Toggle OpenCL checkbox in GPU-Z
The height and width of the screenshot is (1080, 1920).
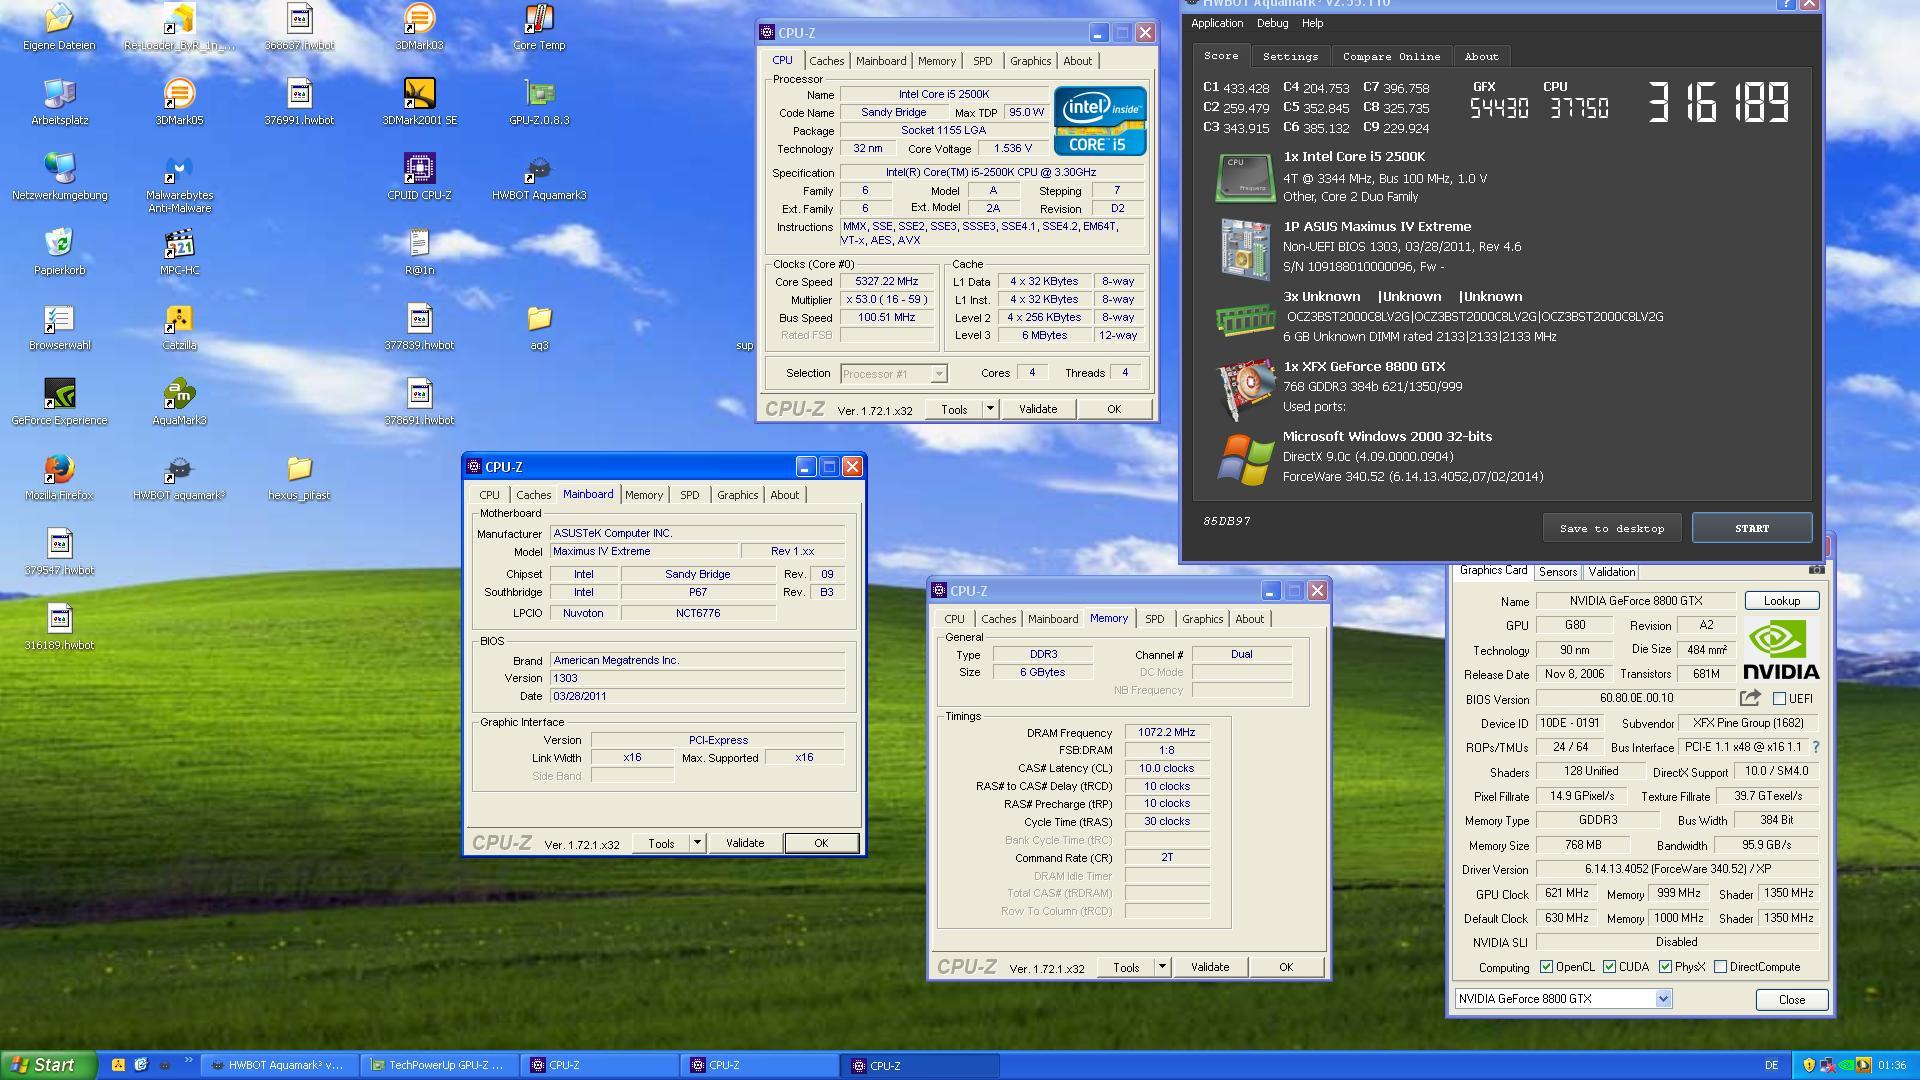[1547, 967]
